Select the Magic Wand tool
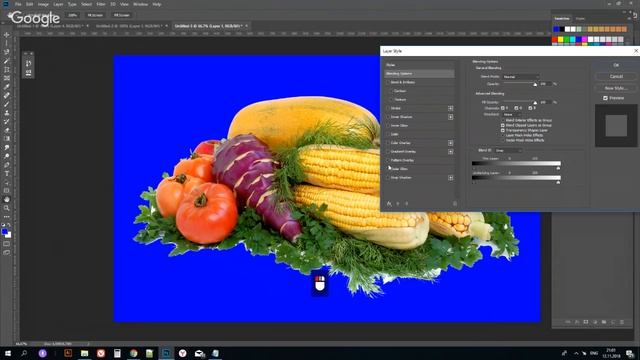This screenshot has width=640, height=360. (x=7, y=61)
